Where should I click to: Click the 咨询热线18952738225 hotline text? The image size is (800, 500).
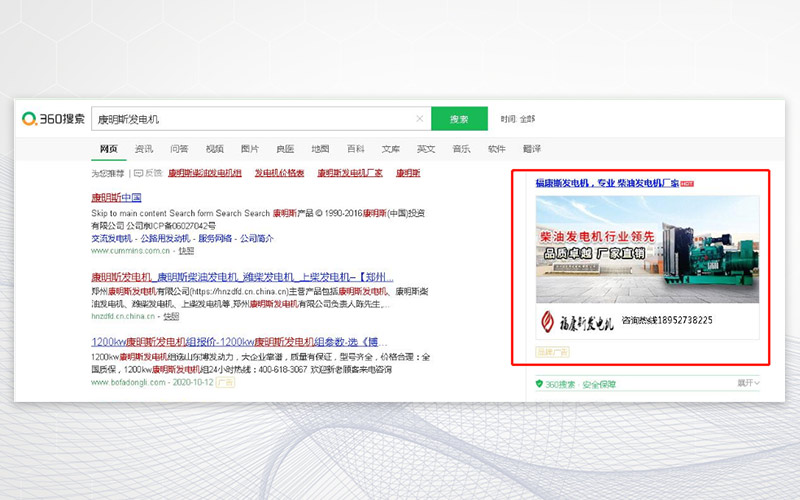(x=667, y=320)
